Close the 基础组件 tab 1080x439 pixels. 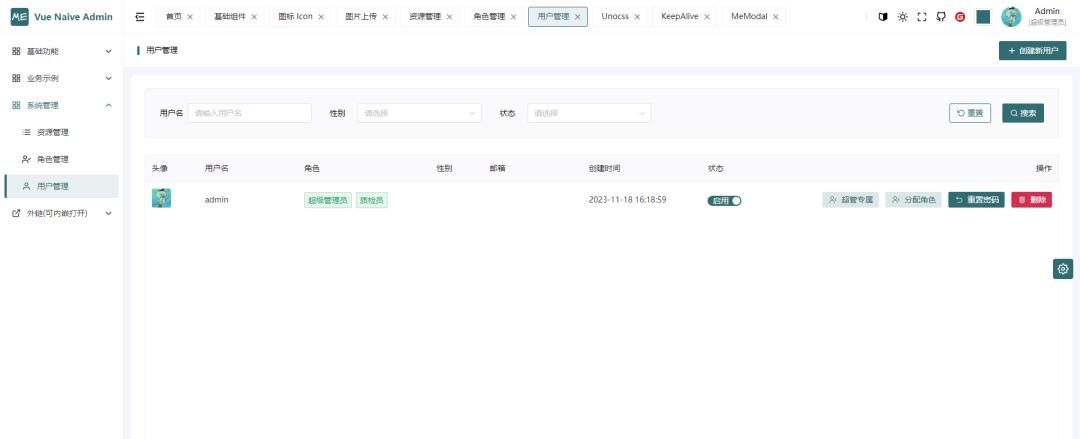[x=254, y=17]
